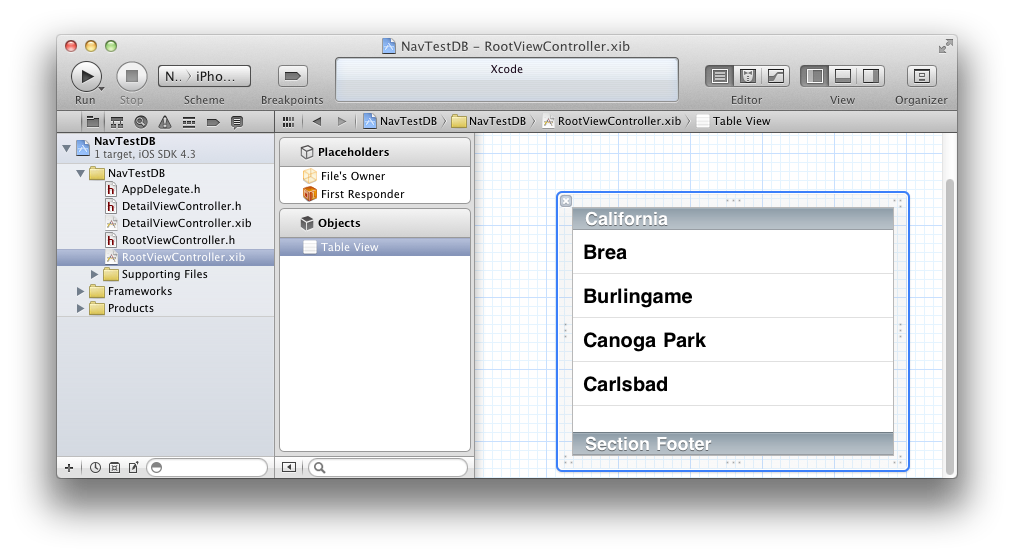This screenshot has height=557, width=1014.
Task: Focus the navigator filter field
Action: click(x=207, y=467)
